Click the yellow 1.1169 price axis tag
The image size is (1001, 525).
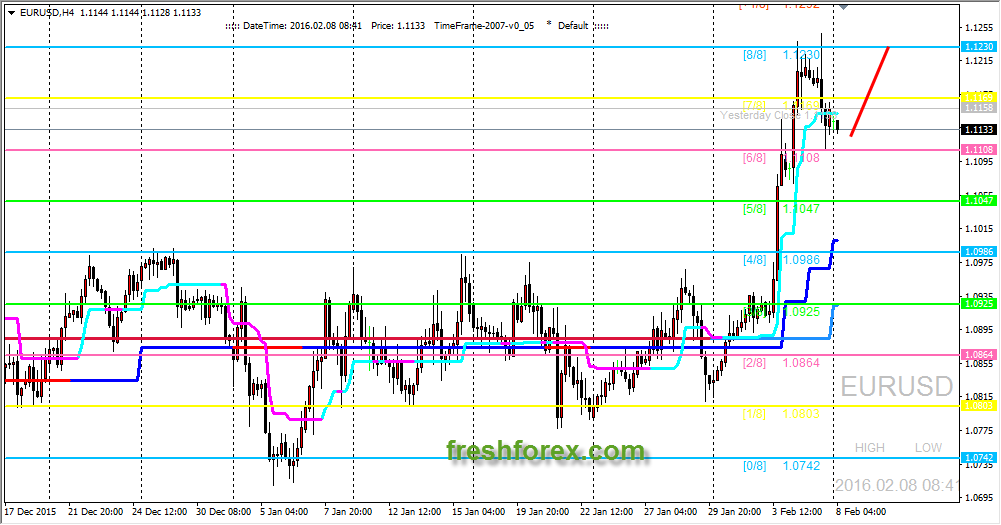pyautogui.click(x=978, y=97)
